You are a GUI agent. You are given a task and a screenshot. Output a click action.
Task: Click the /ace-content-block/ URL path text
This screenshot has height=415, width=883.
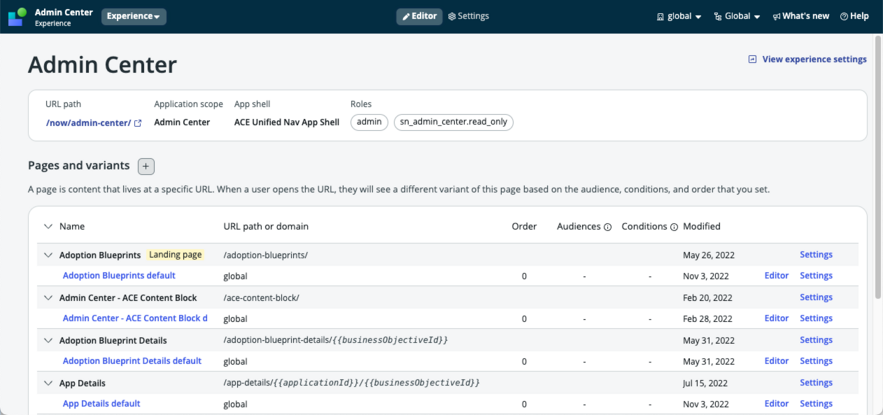pos(261,298)
